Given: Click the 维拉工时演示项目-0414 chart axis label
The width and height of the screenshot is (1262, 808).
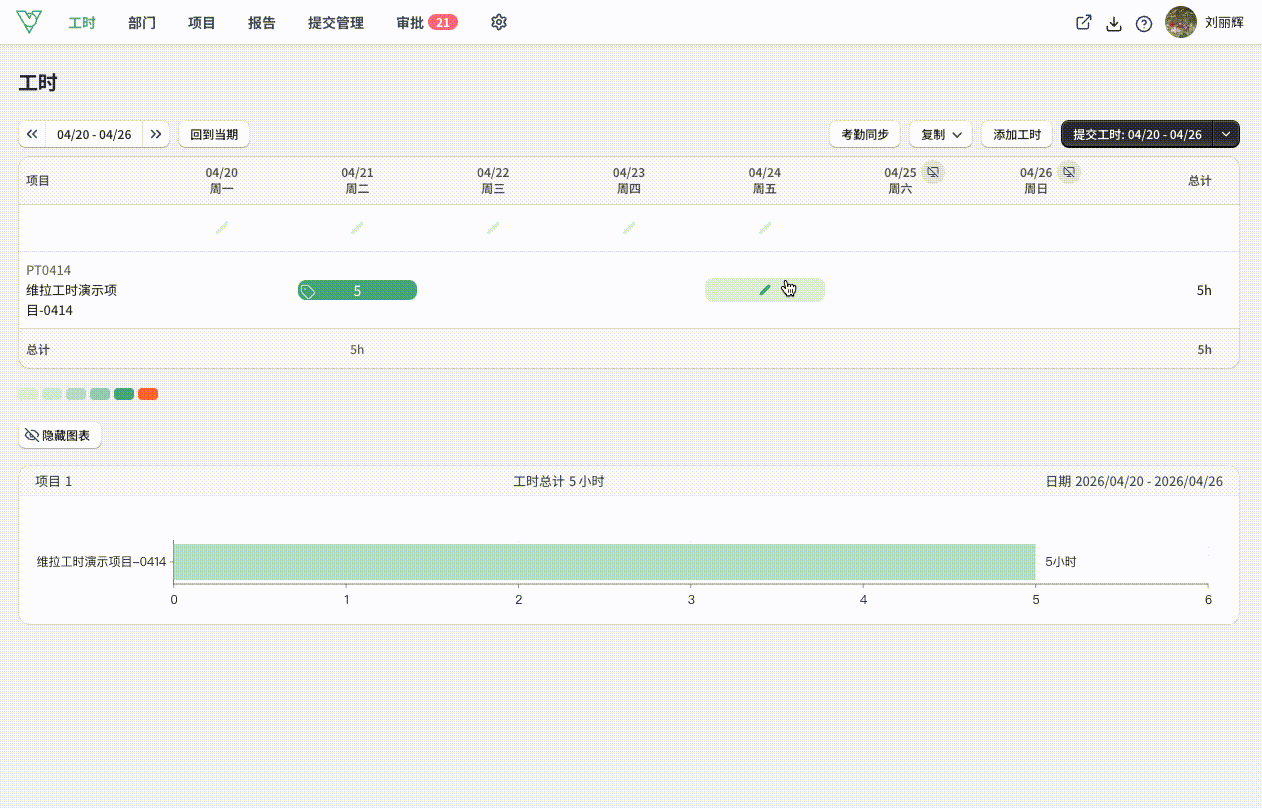Looking at the screenshot, I should pos(101,562).
